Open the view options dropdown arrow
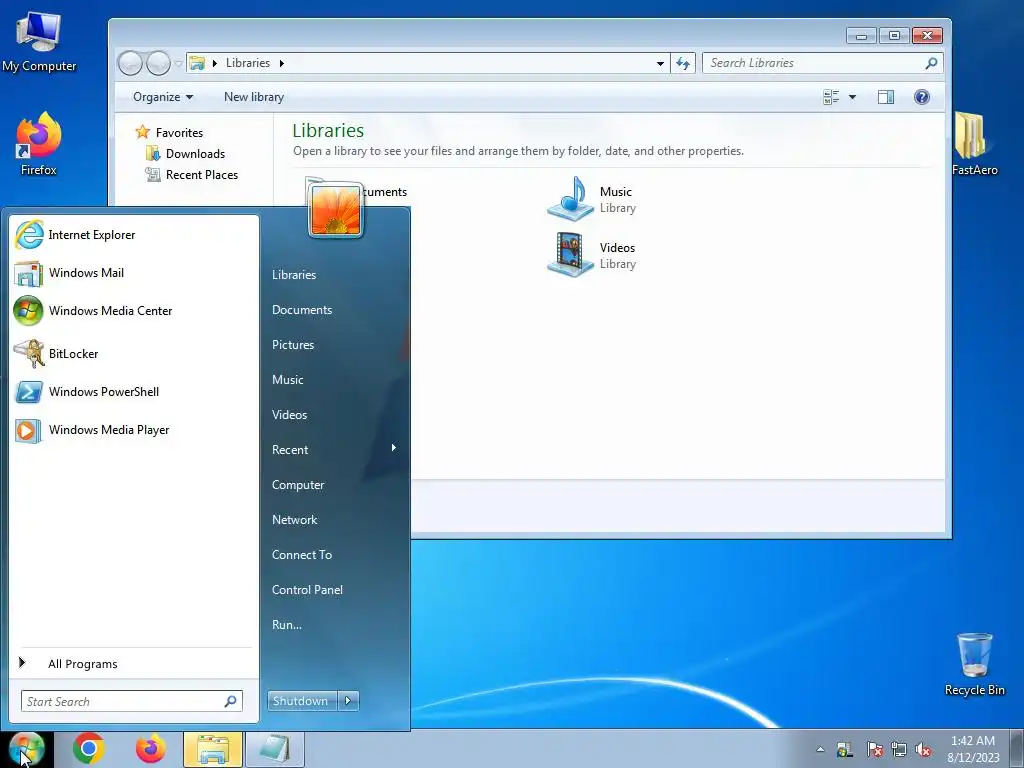 852,97
